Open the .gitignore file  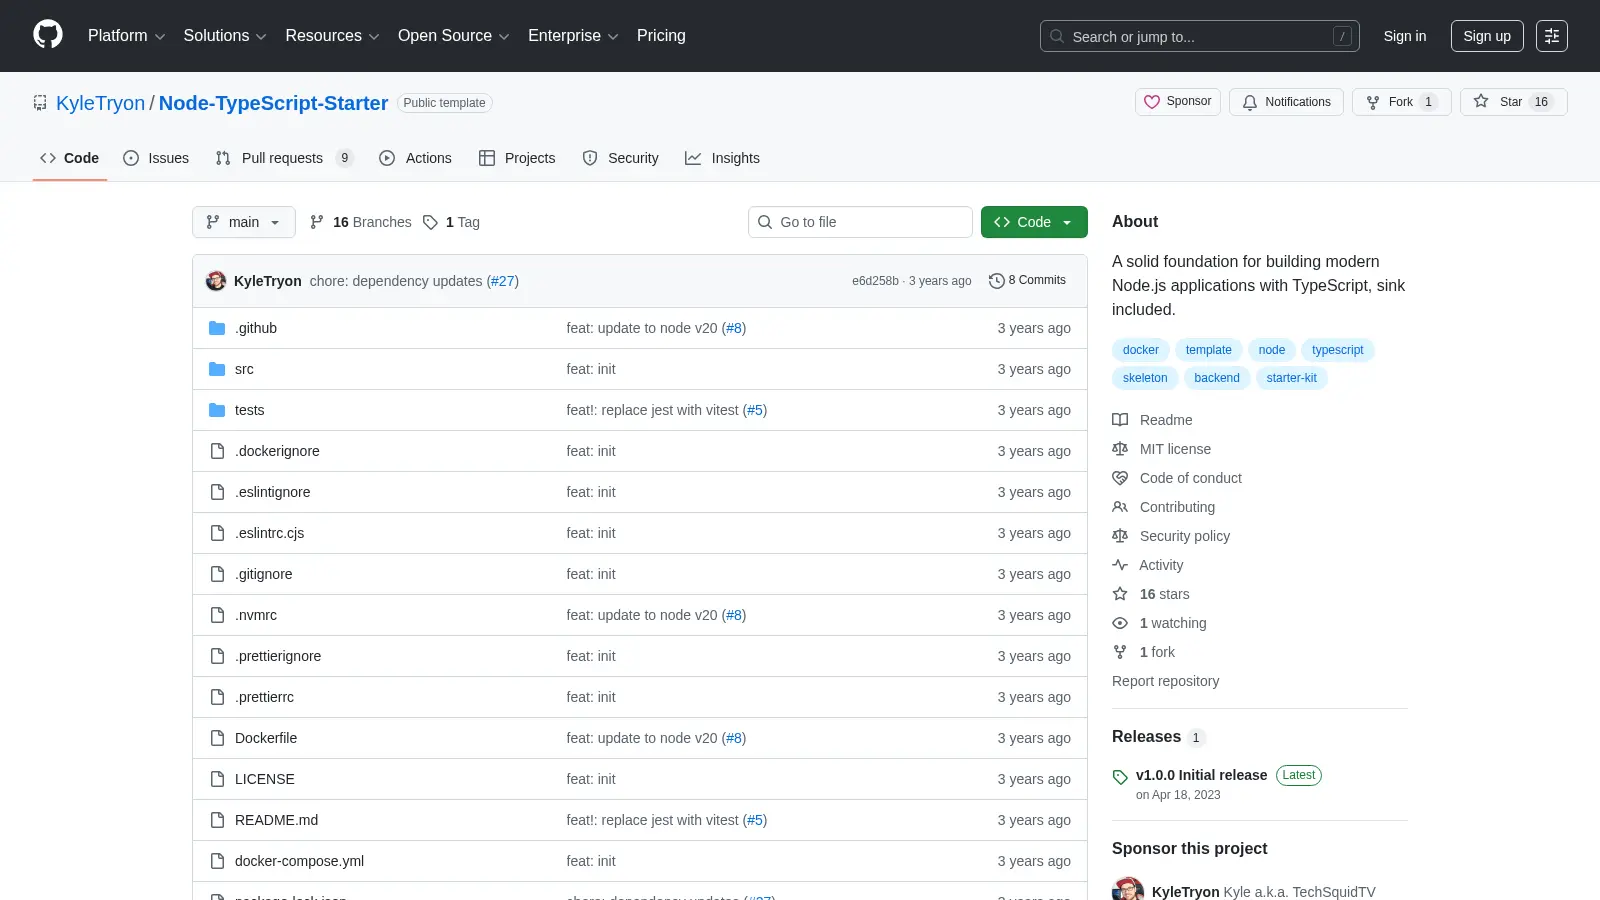tap(263, 574)
